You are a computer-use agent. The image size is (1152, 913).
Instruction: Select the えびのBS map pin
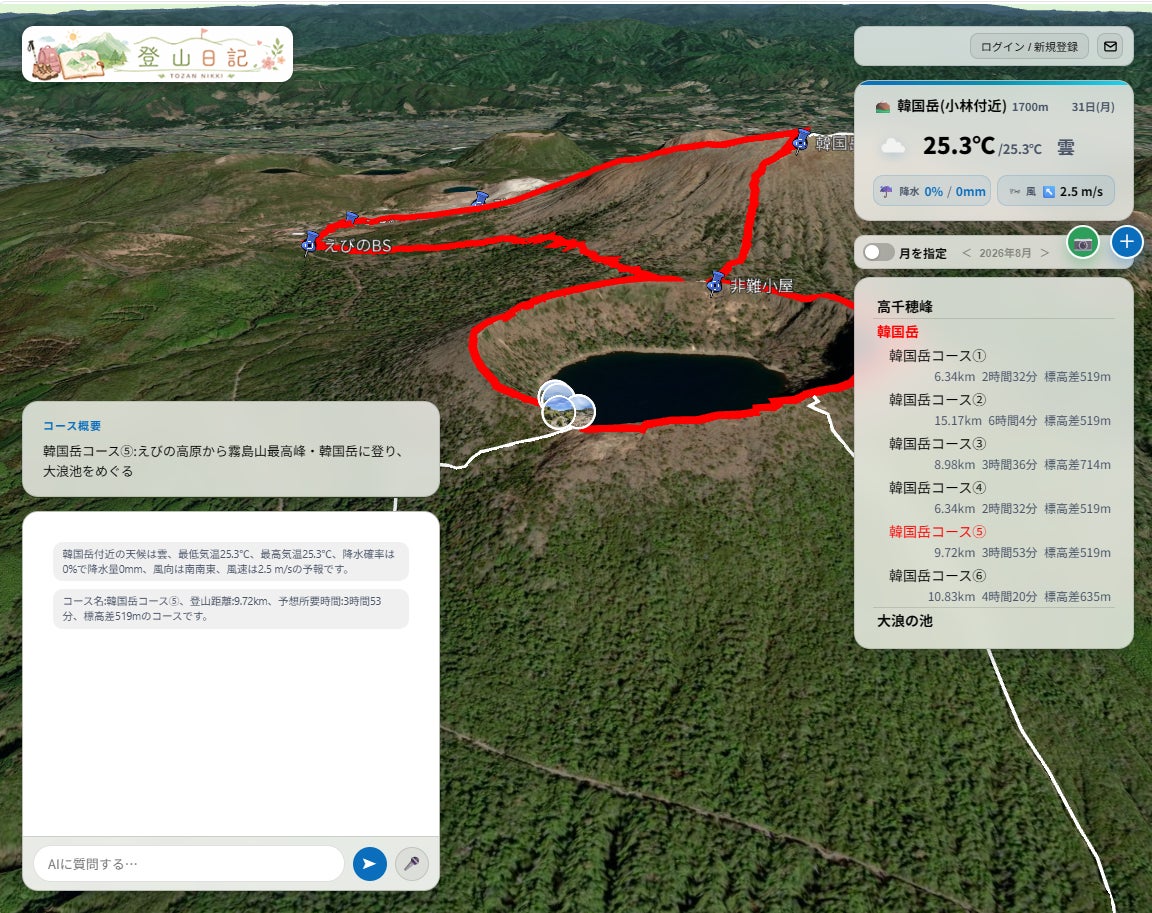(310, 242)
